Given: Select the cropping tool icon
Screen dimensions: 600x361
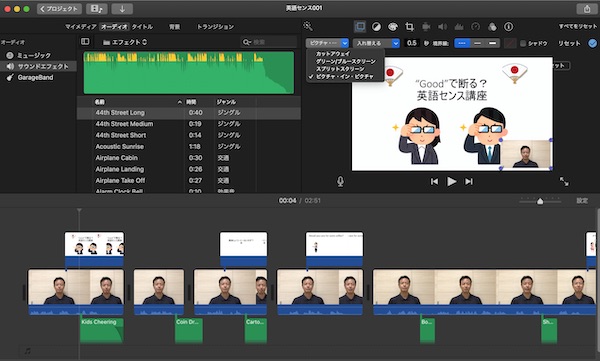Looking at the screenshot, I should point(409,26).
